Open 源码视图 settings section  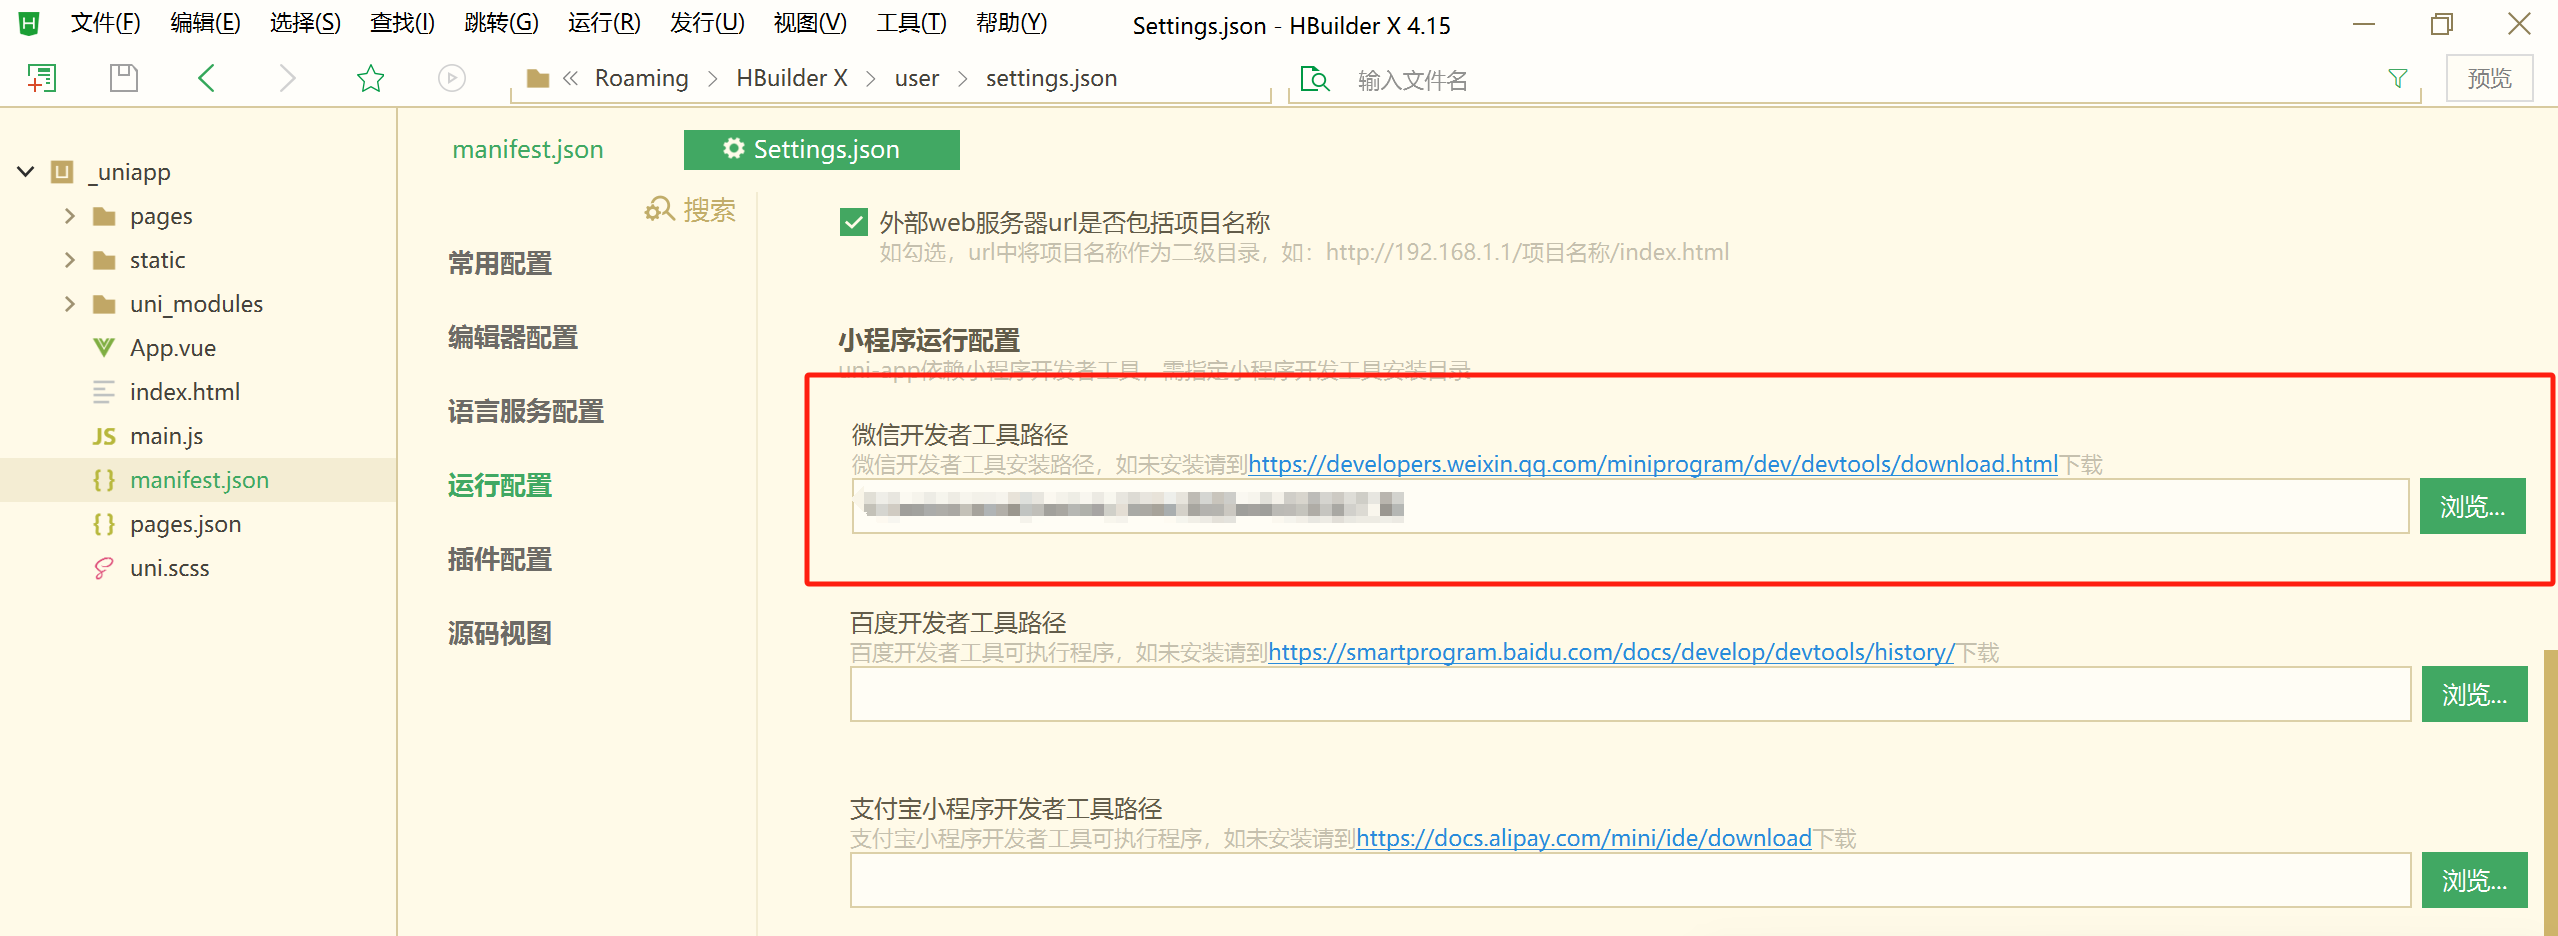[x=500, y=633]
